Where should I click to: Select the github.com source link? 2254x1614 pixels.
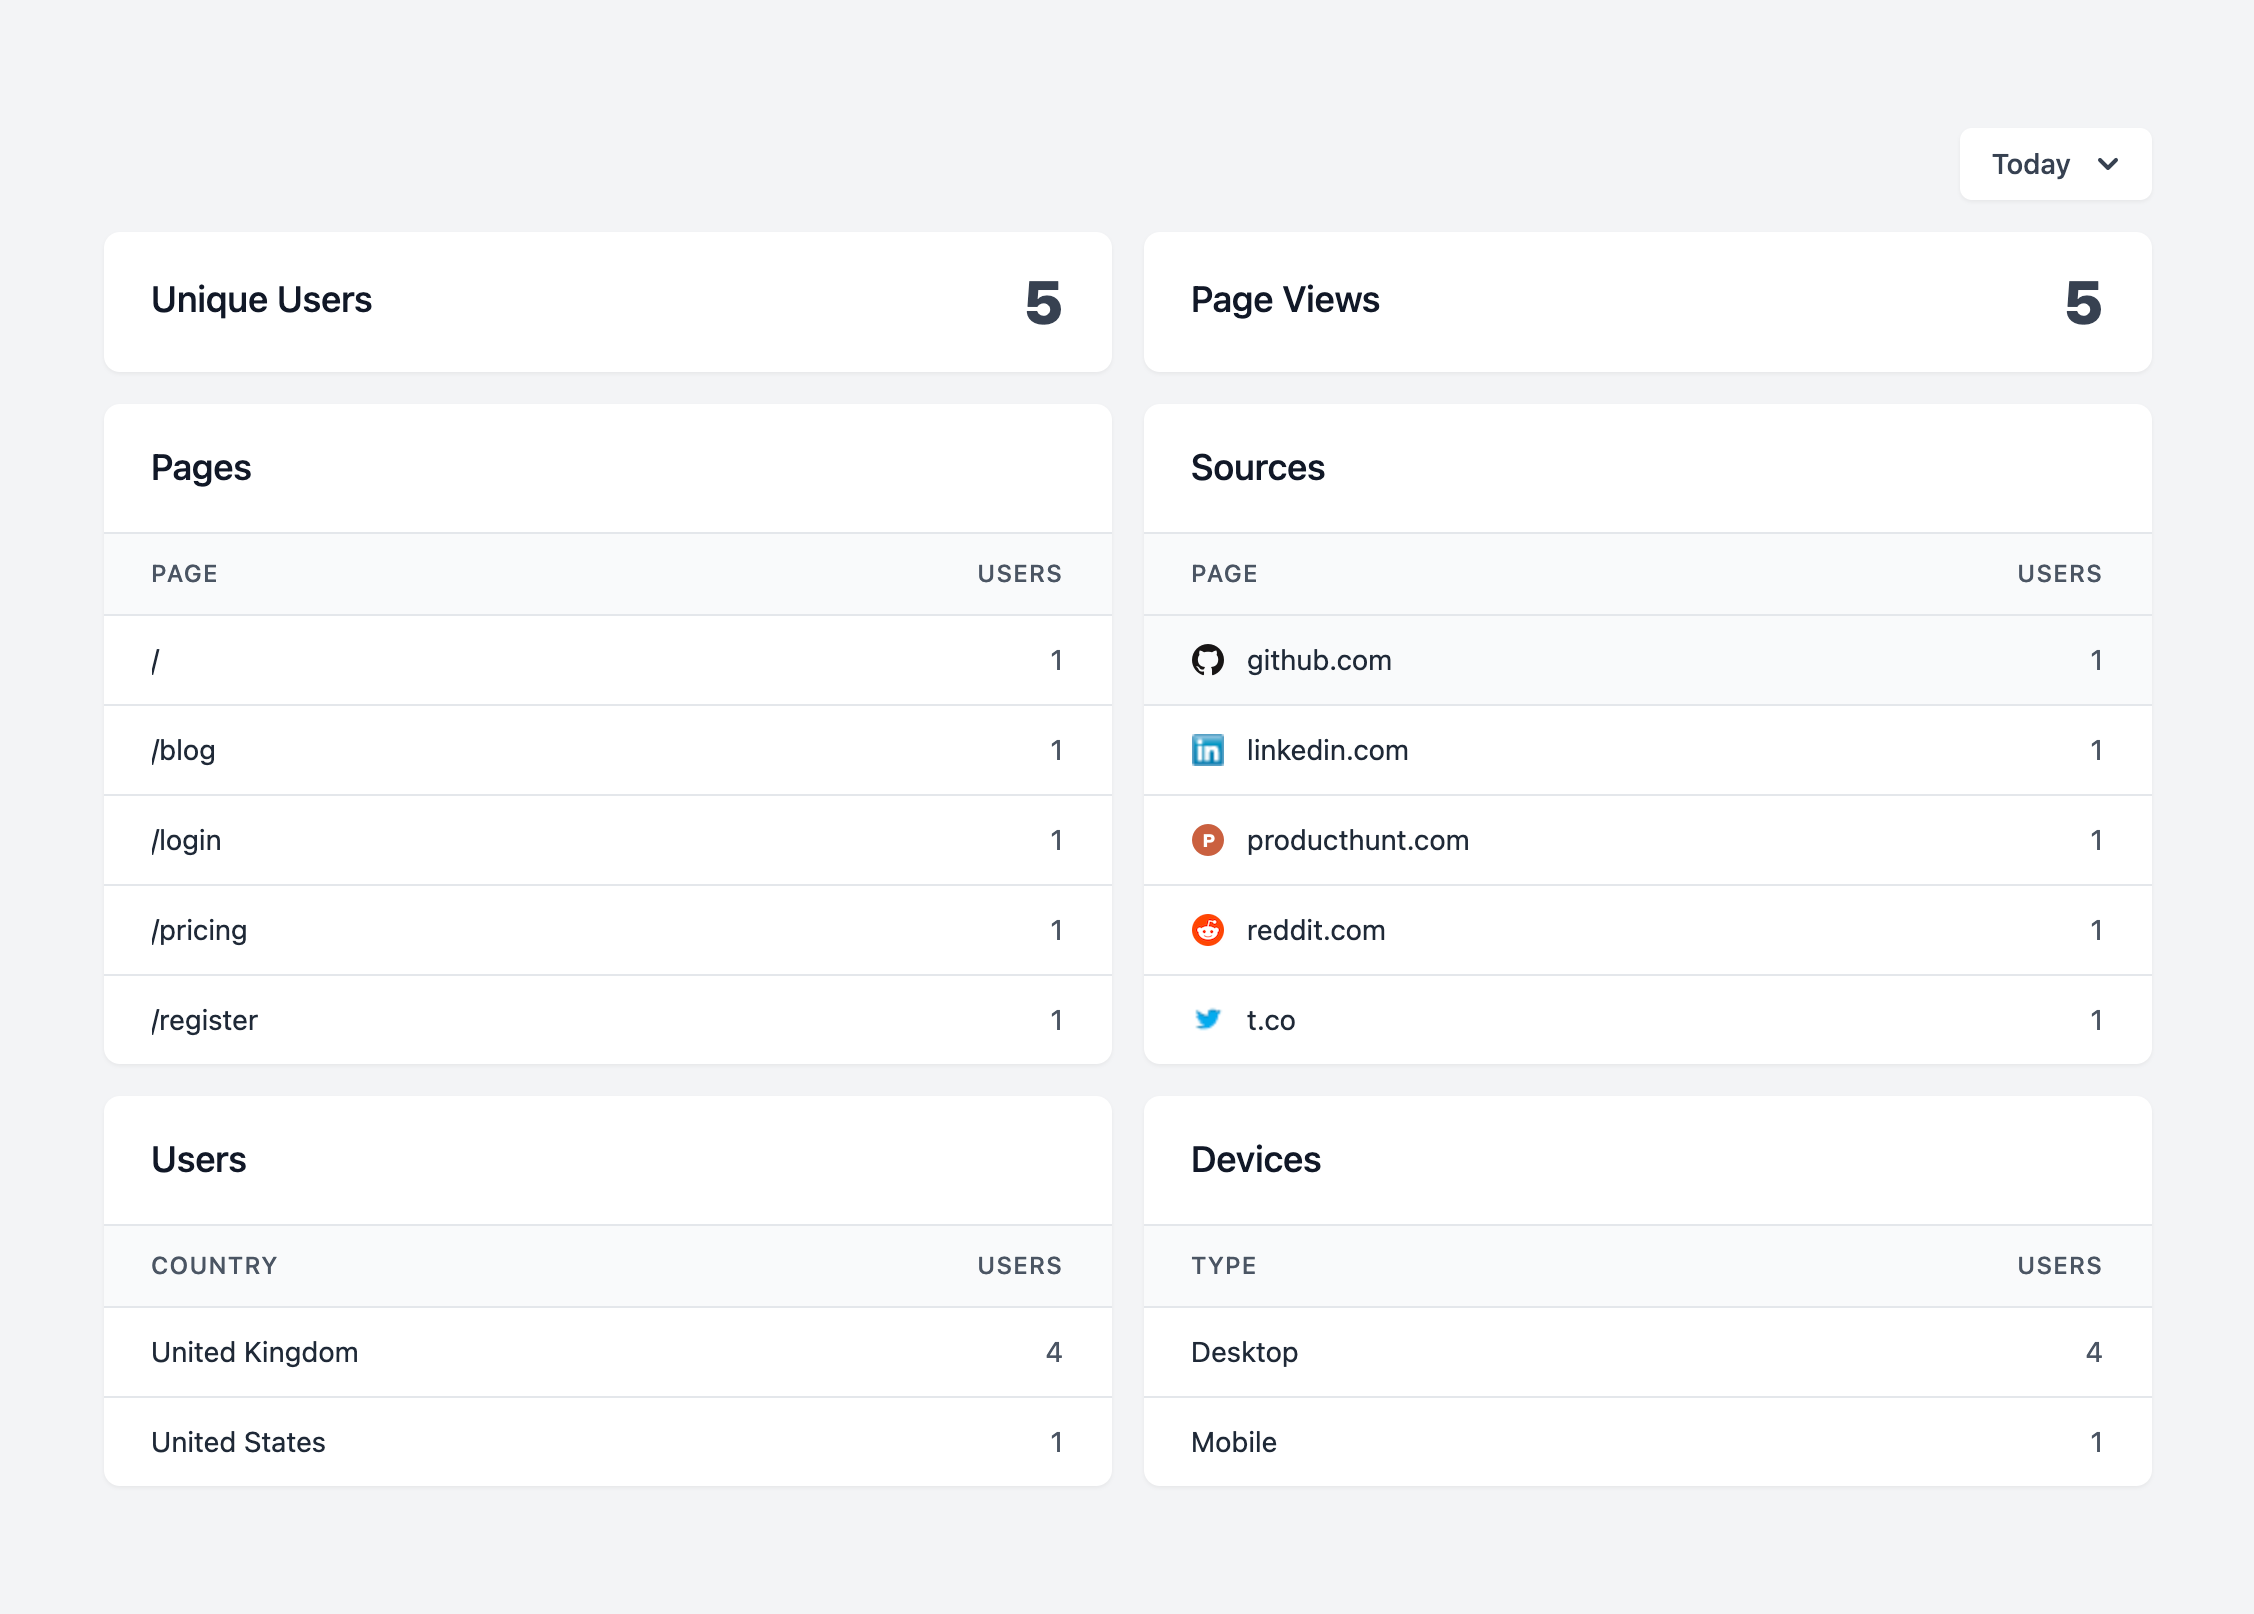[1319, 660]
